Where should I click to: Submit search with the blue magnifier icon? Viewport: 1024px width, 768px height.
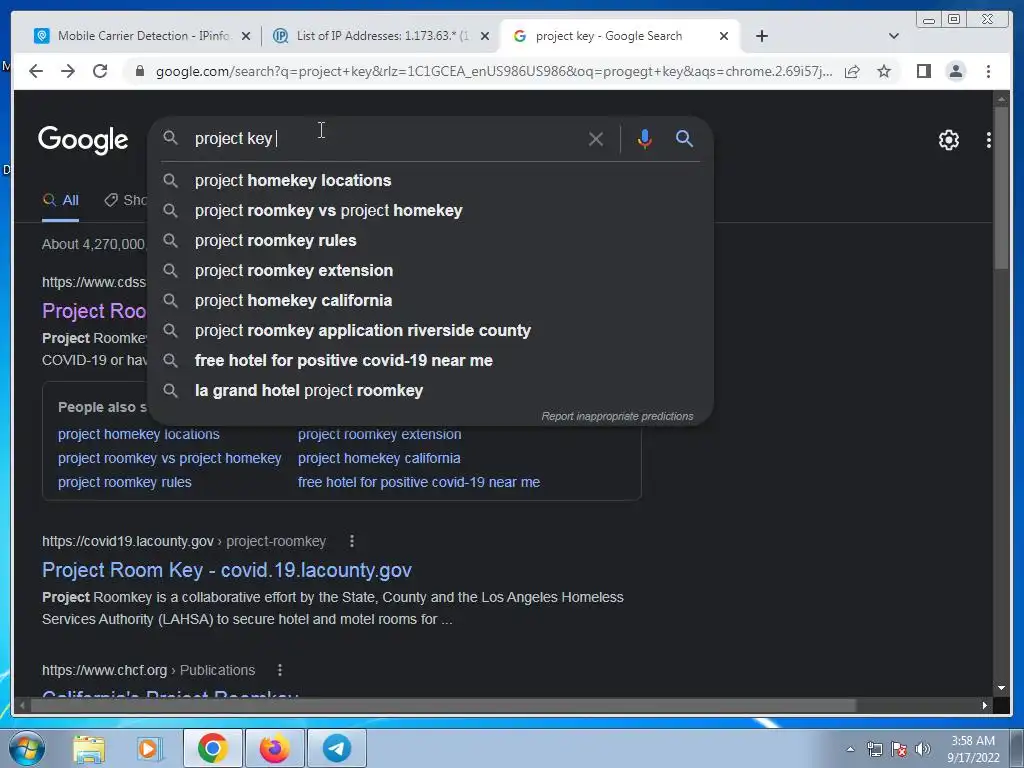[684, 138]
